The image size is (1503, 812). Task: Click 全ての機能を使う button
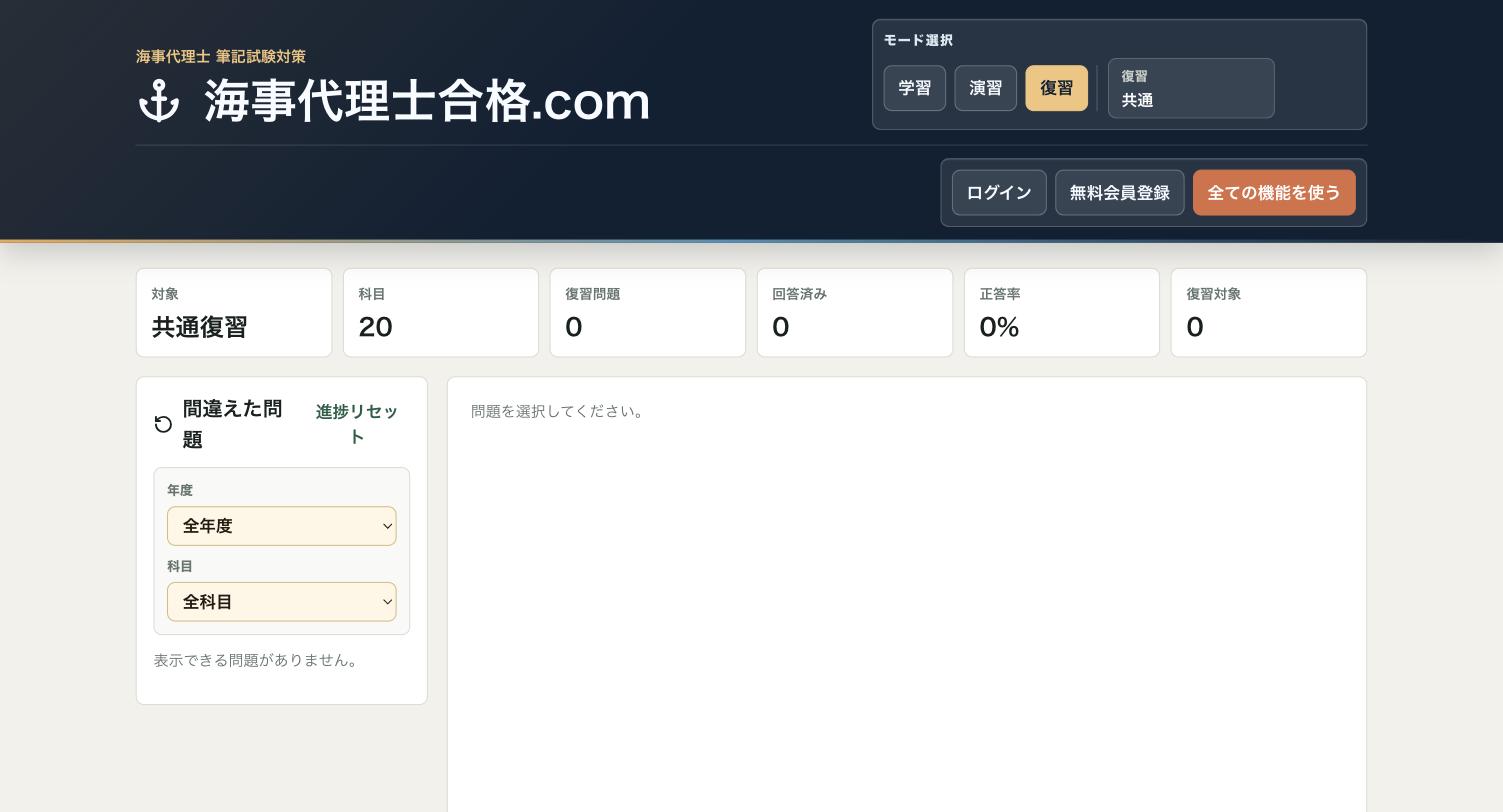click(x=1274, y=193)
